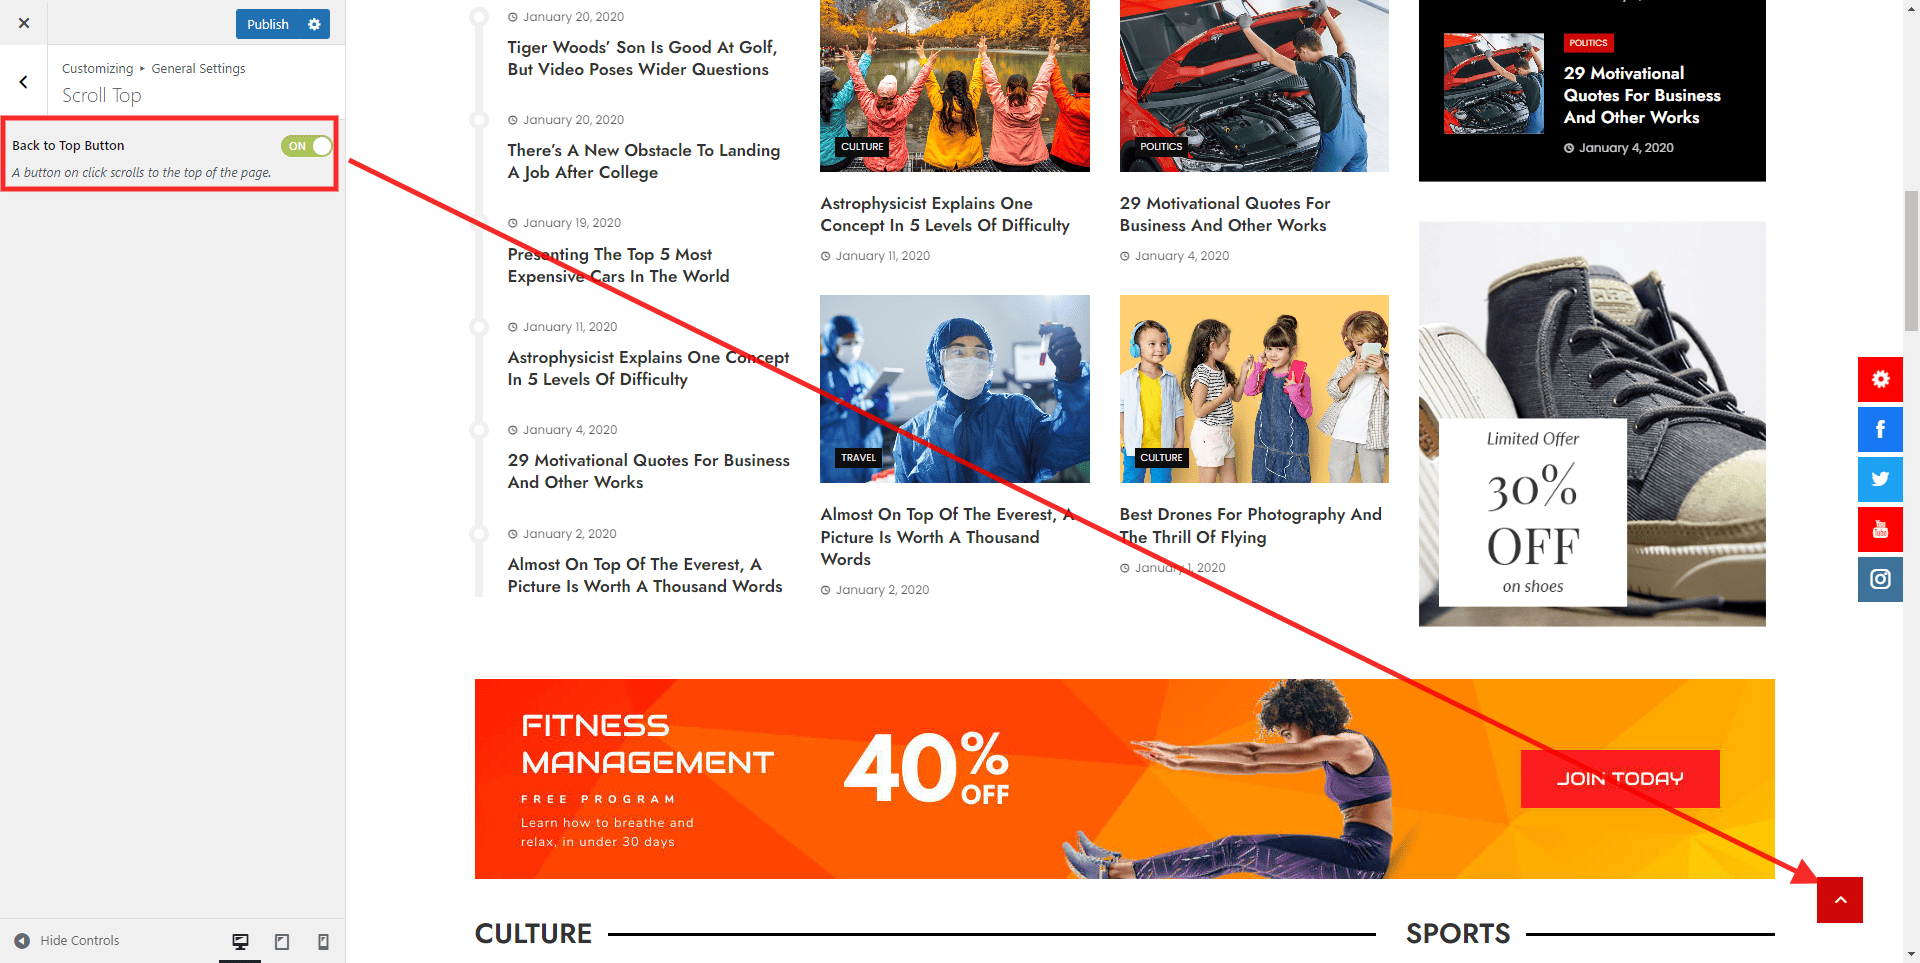
Task: Open the Best Drones For Photography article
Action: [1251, 525]
